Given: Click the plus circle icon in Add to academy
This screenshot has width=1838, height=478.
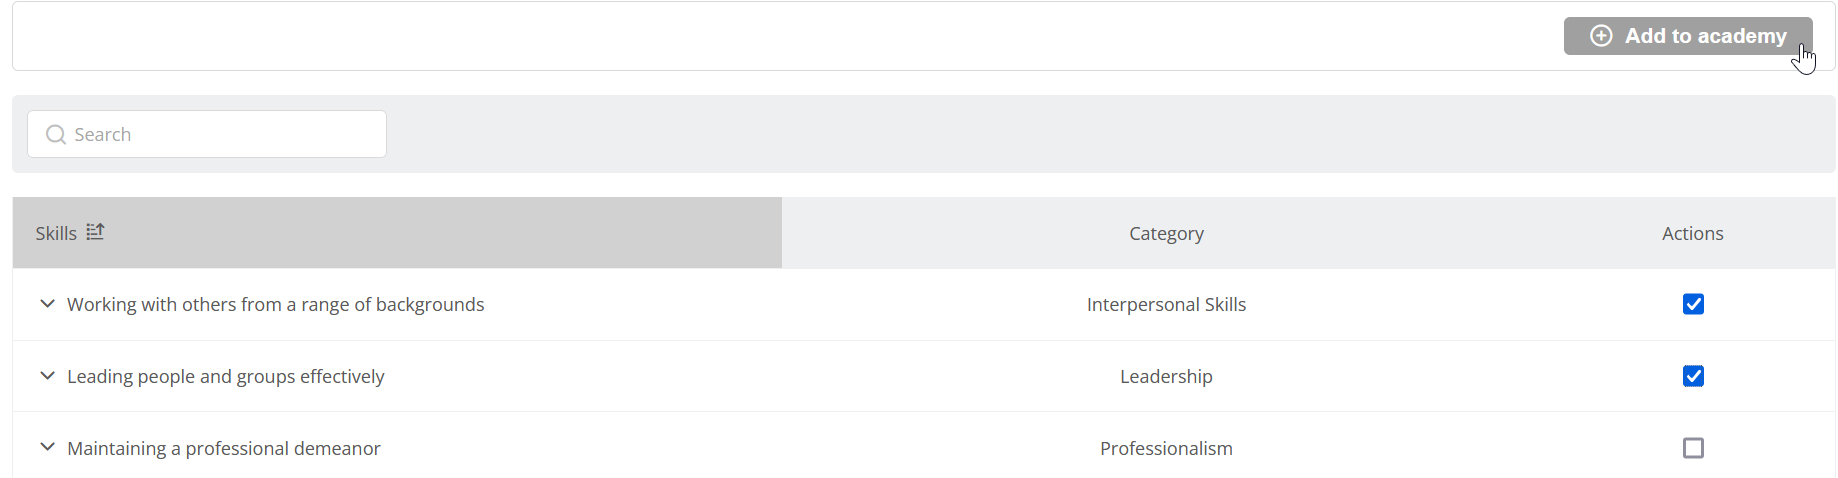Looking at the screenshot, I should click(1601, 36).
